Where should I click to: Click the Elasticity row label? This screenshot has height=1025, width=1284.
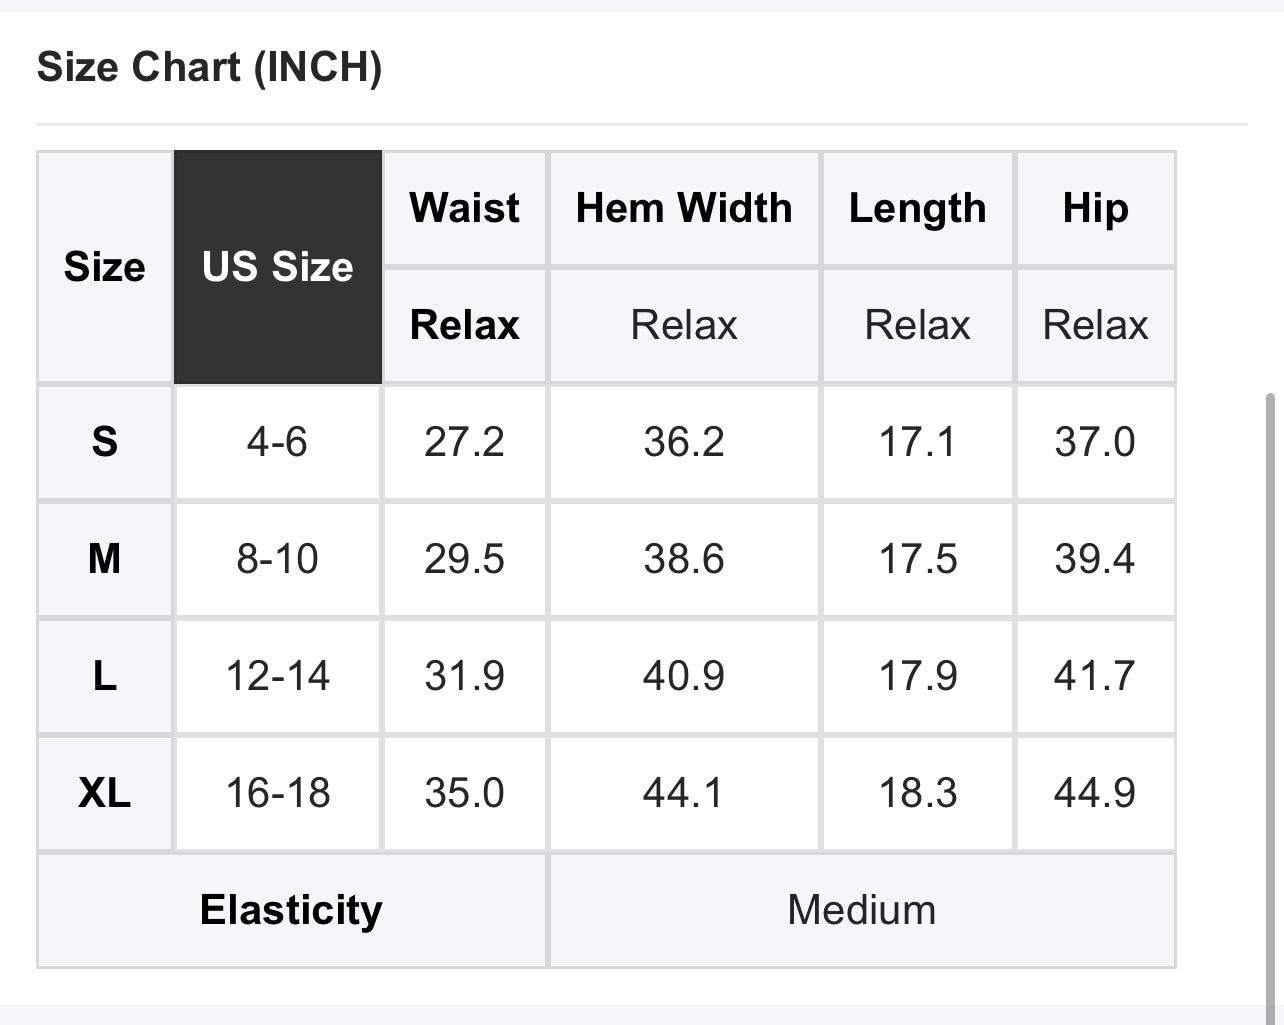click(291, 910)
